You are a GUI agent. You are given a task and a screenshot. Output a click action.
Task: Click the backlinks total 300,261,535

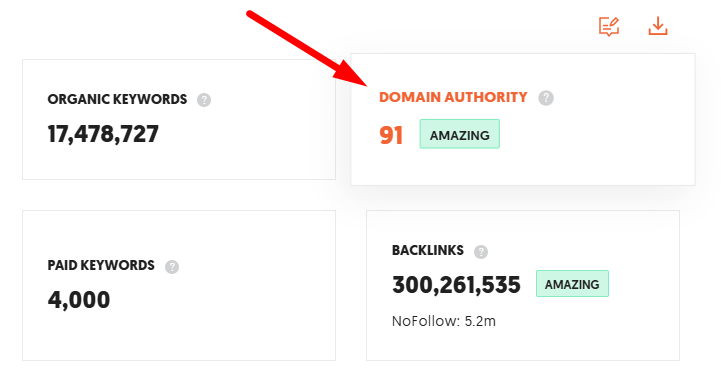coord(456,285)
